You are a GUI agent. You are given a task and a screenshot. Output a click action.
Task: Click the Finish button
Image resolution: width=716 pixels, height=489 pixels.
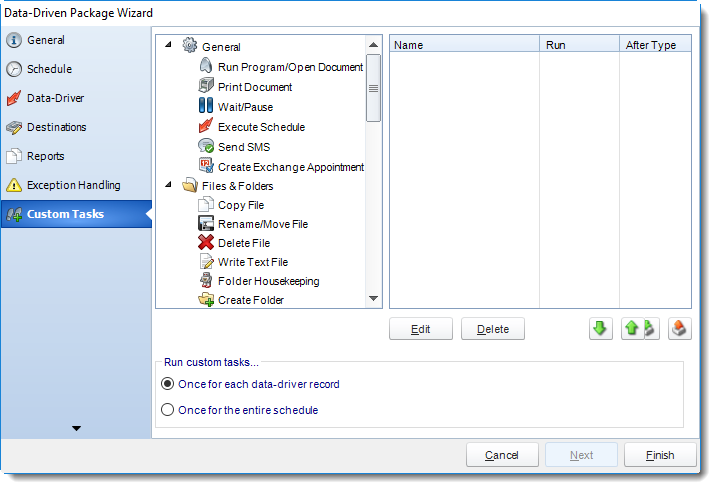click(x=660, y=455)
